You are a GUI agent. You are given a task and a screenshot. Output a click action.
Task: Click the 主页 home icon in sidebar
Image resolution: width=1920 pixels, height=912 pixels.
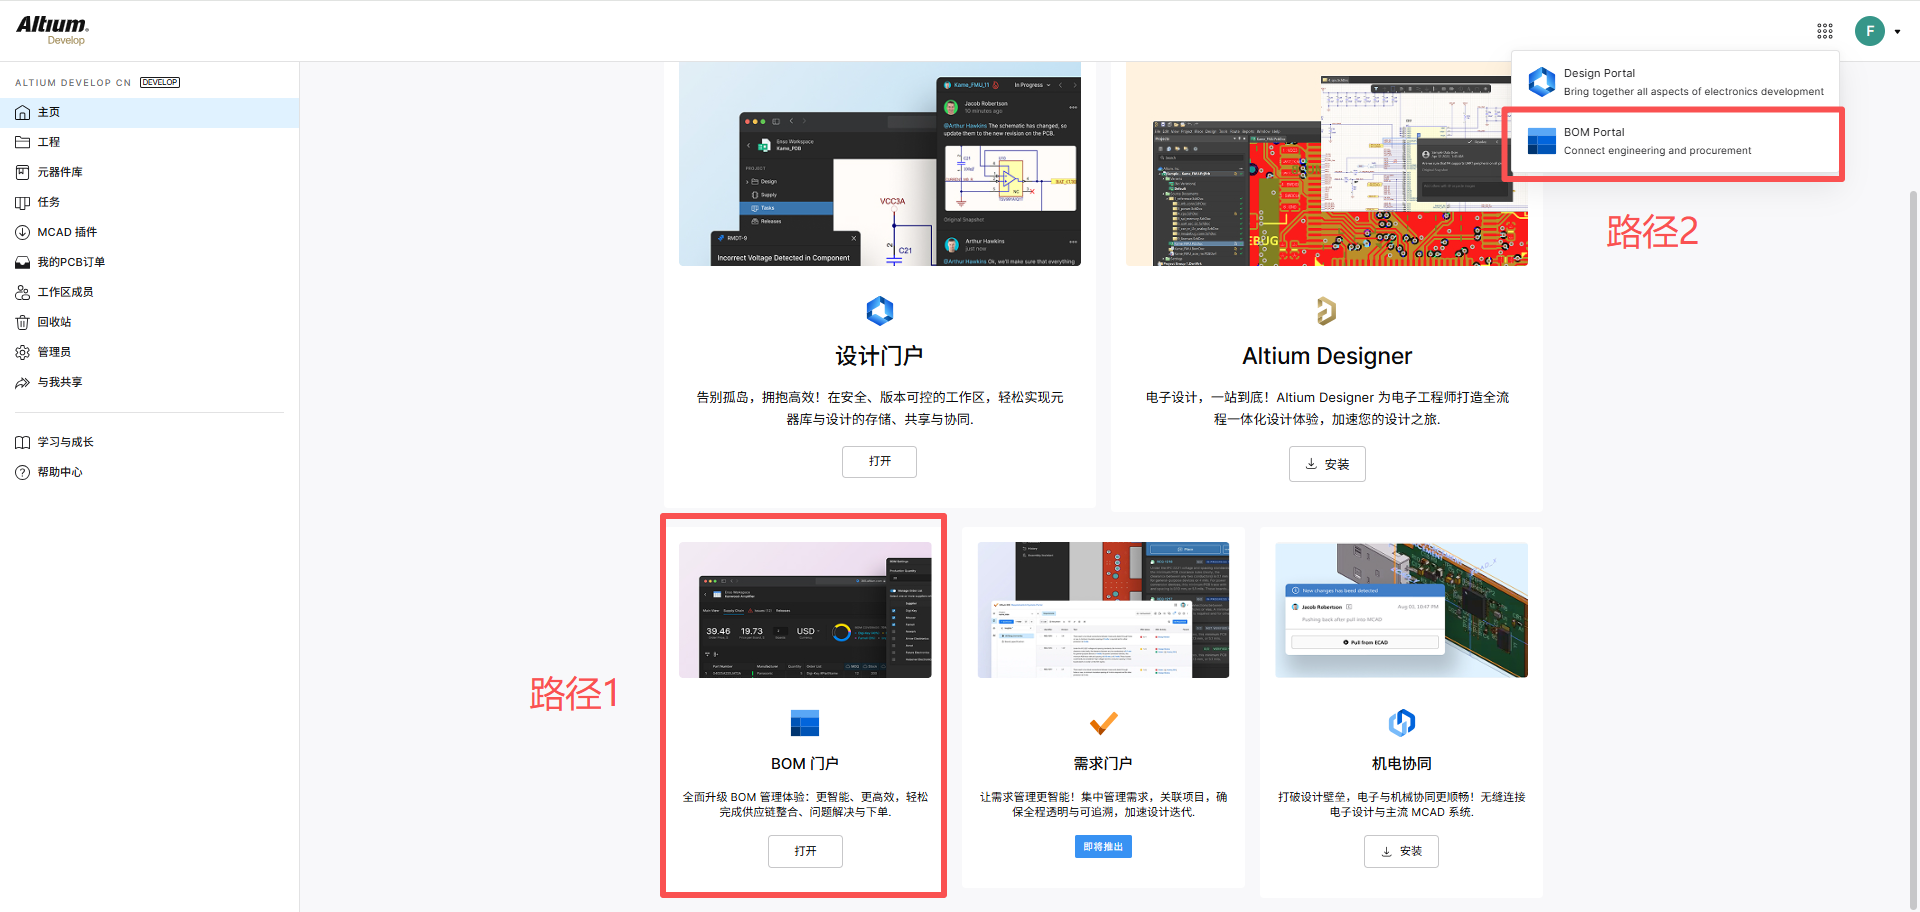(22, 113)
